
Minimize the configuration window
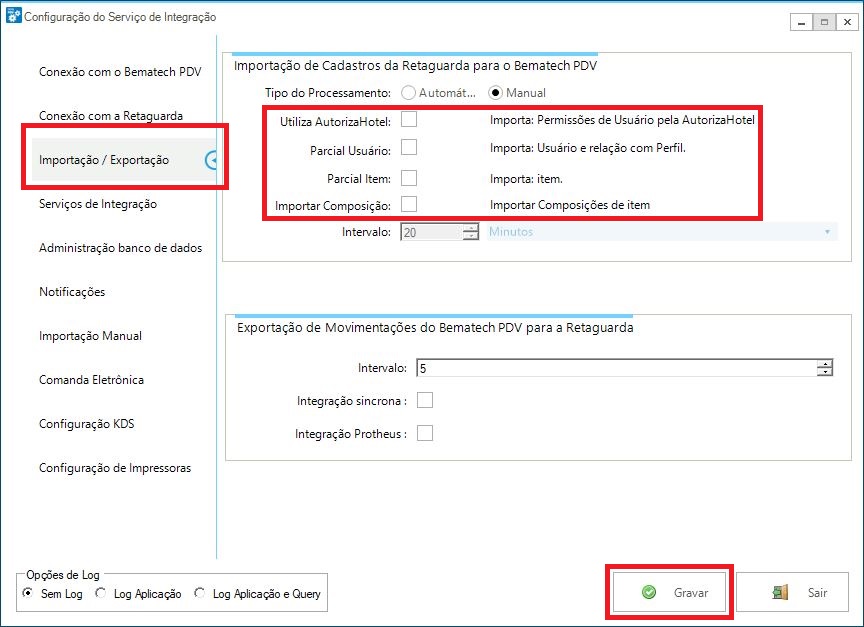pos(801,22)
